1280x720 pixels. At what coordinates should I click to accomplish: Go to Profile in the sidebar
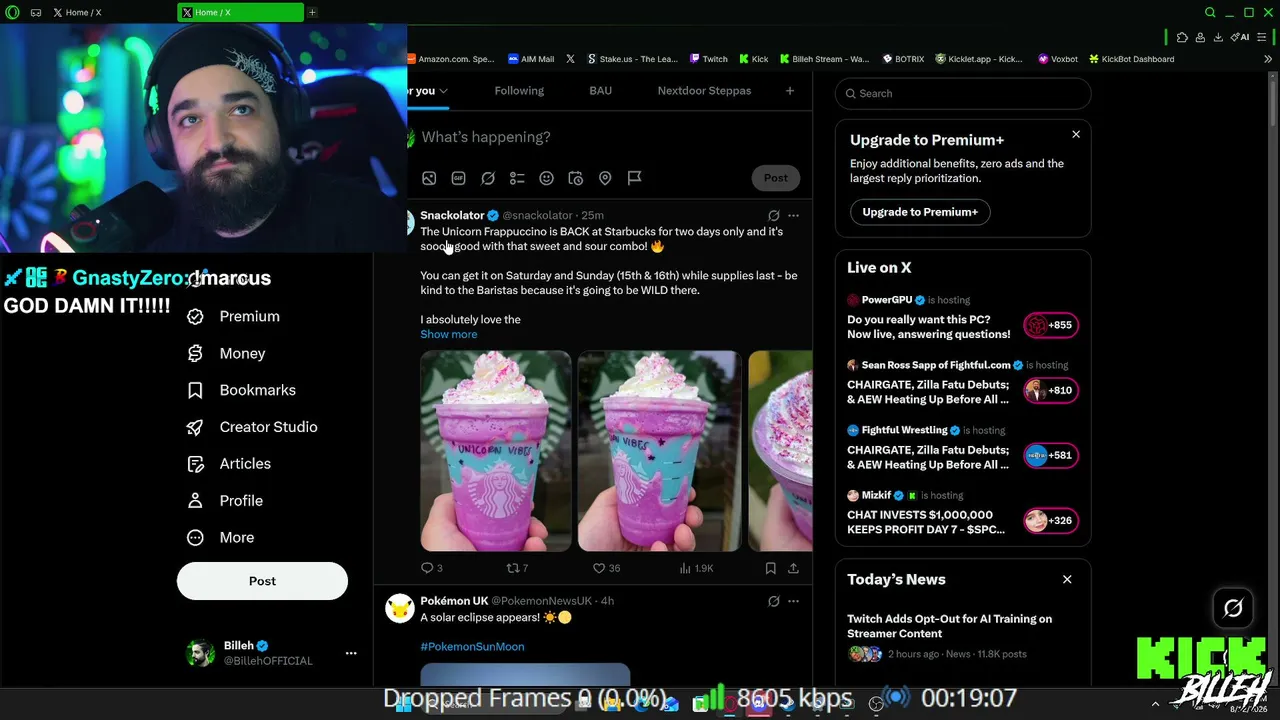224,501
